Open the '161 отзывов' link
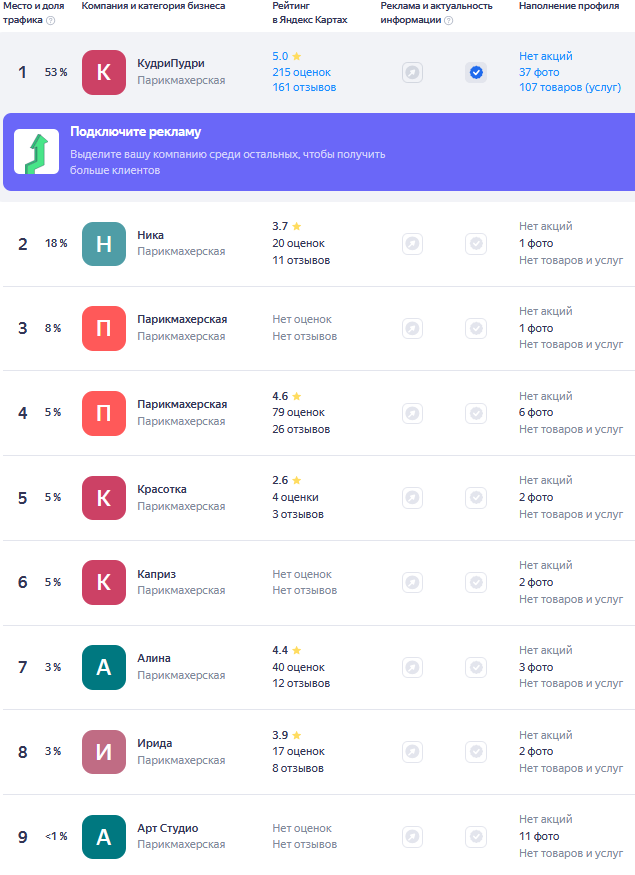 coord(304,88)
